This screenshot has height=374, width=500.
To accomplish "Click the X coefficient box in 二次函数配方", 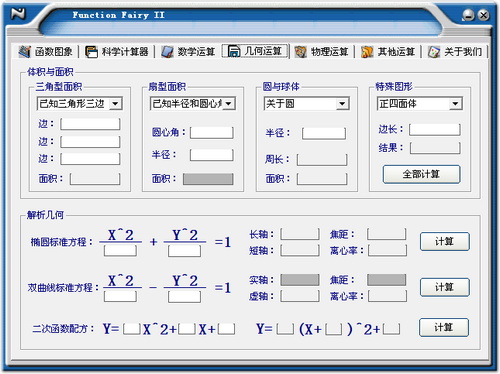I will (x=187, y=329).
